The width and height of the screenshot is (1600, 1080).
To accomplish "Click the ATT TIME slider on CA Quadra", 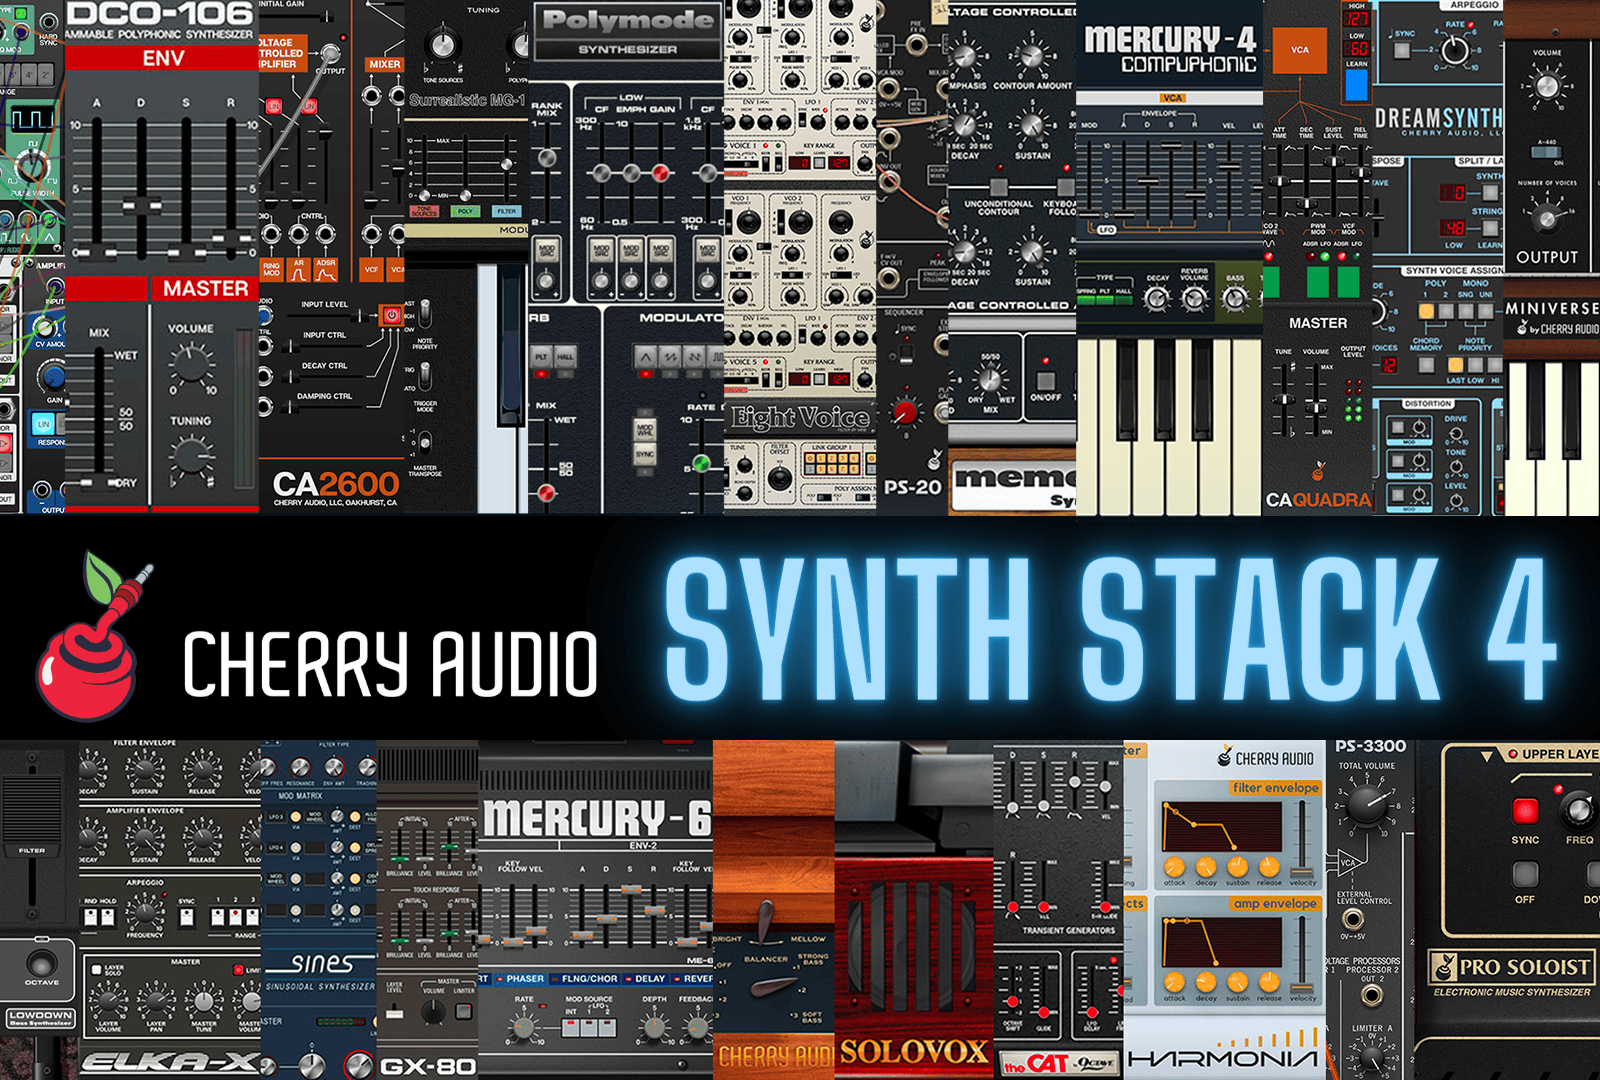I will pyautogui.click(x=1281, y=180).
